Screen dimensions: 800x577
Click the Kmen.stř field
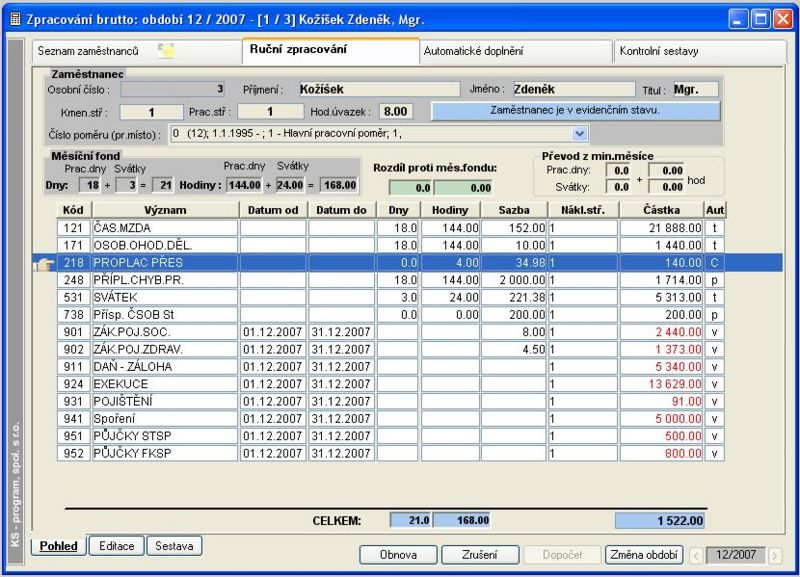152,112
